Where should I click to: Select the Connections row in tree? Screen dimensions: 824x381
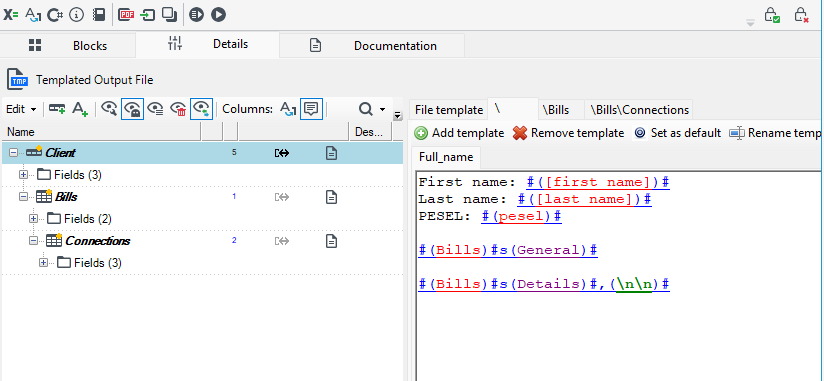point(202,241)
